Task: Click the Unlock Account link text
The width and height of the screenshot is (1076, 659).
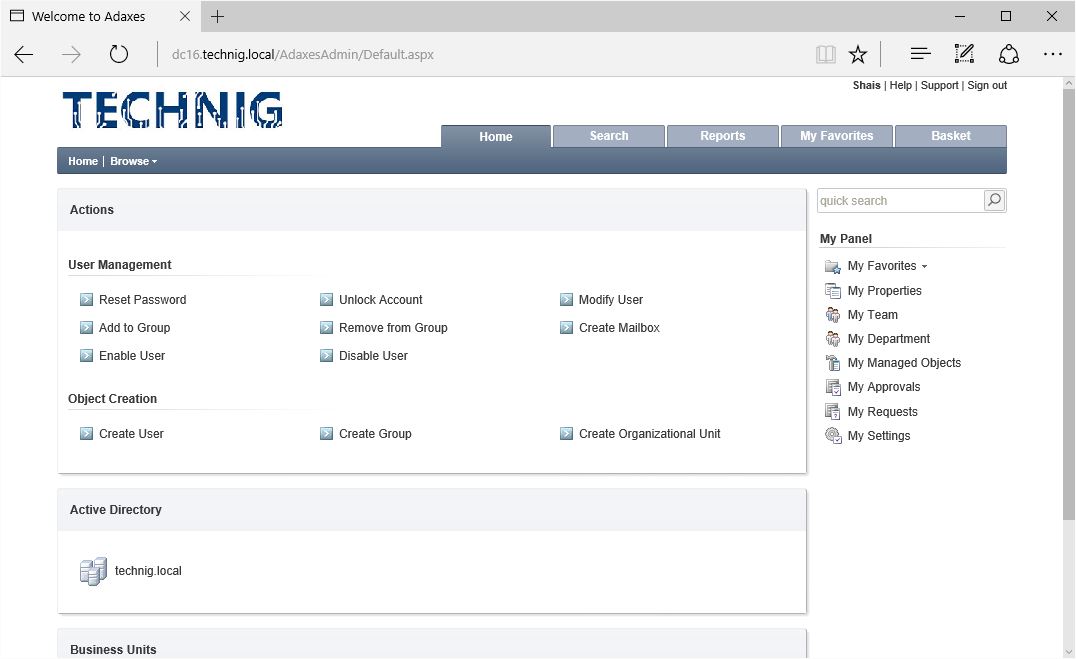Action: click(380, 299)
